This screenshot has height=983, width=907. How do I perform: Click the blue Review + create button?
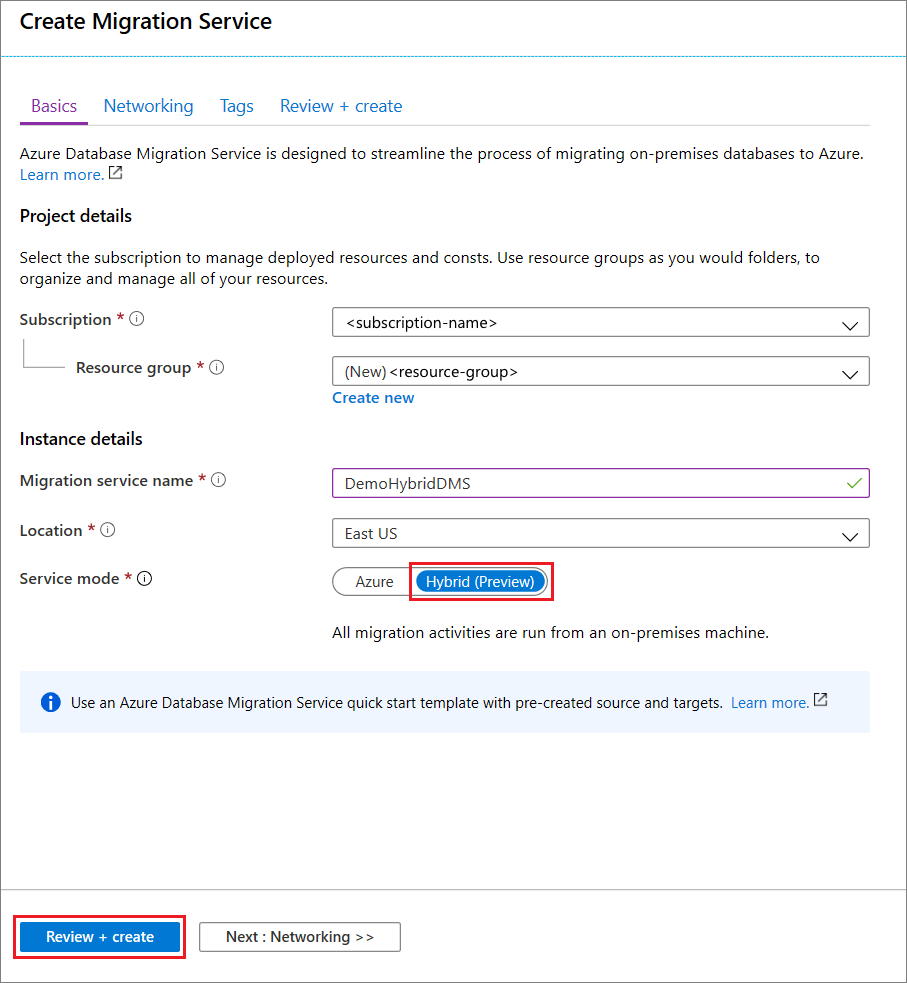100,937
